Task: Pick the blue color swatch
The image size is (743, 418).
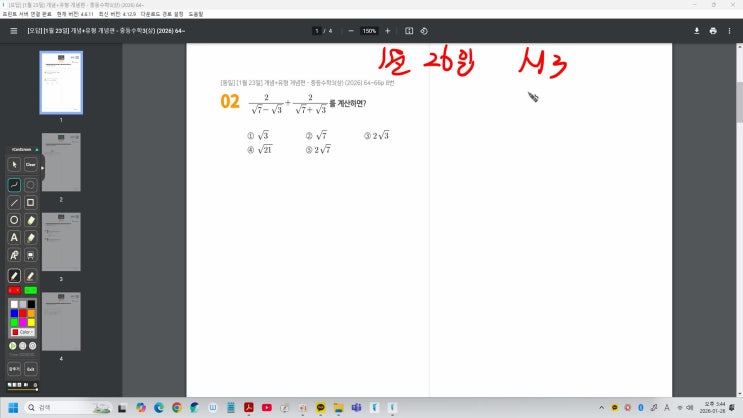Action: pos(14,313)
